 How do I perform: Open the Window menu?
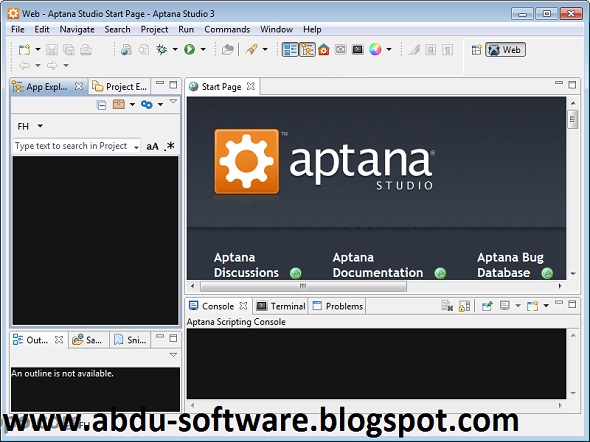tap(276, 29)
